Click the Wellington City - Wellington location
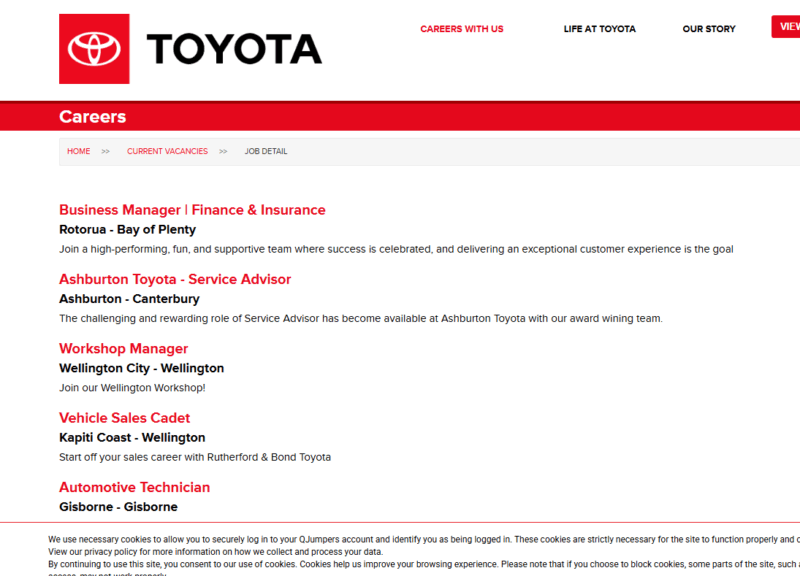The height and width of the screenshot is (576, 800). (x=141, y=368)
